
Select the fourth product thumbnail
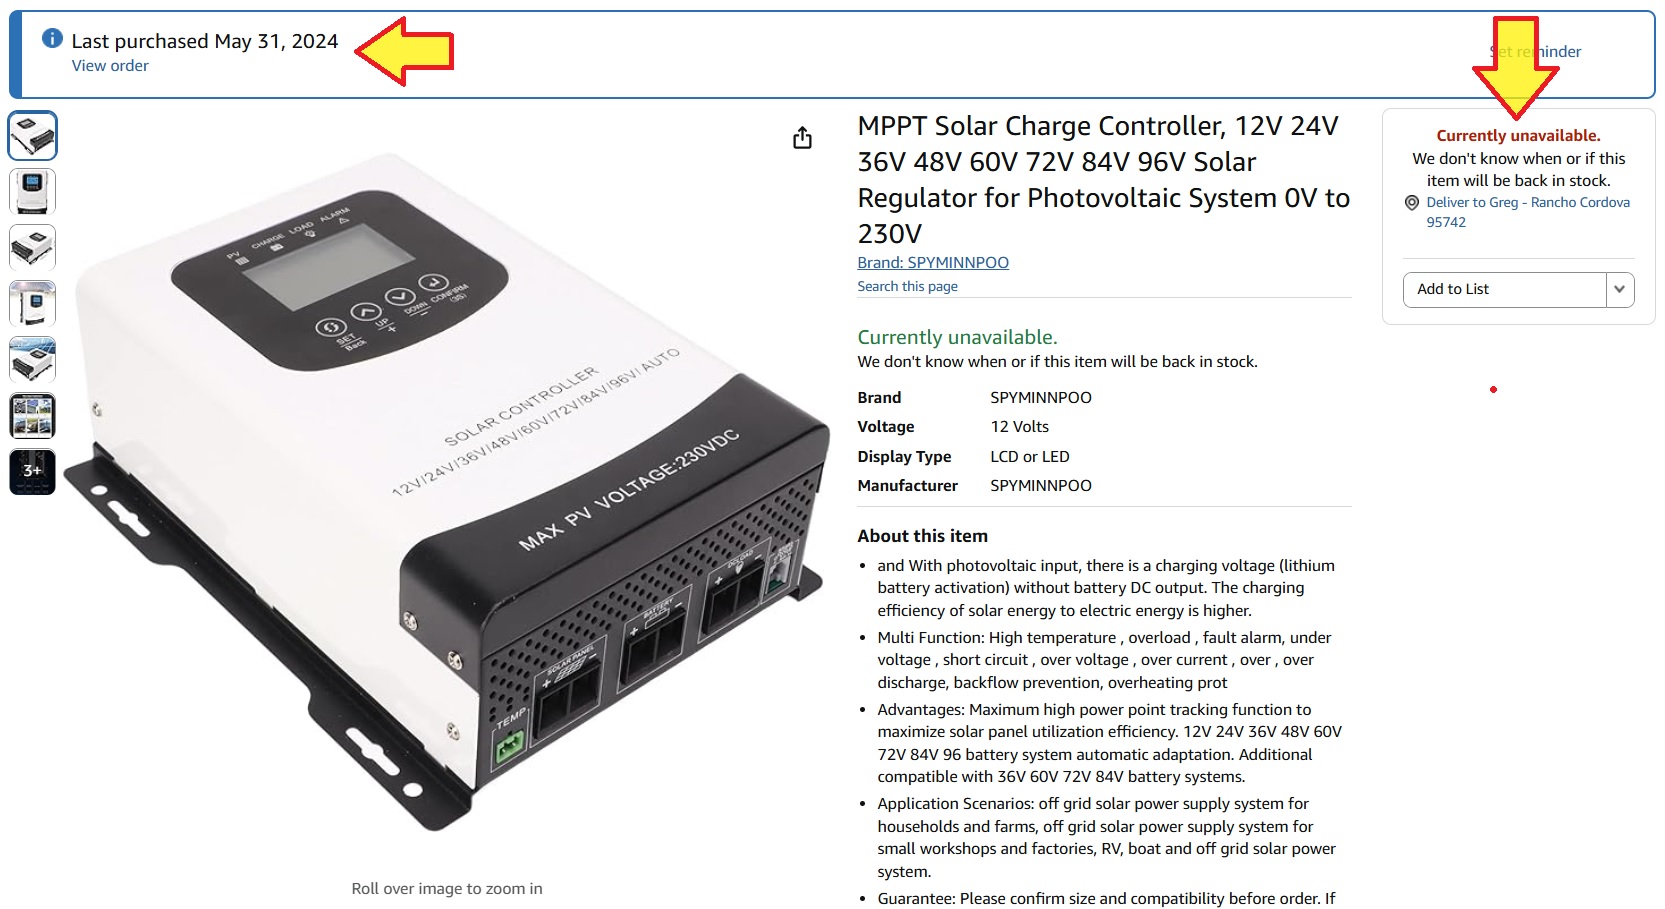tap(33, 304)
